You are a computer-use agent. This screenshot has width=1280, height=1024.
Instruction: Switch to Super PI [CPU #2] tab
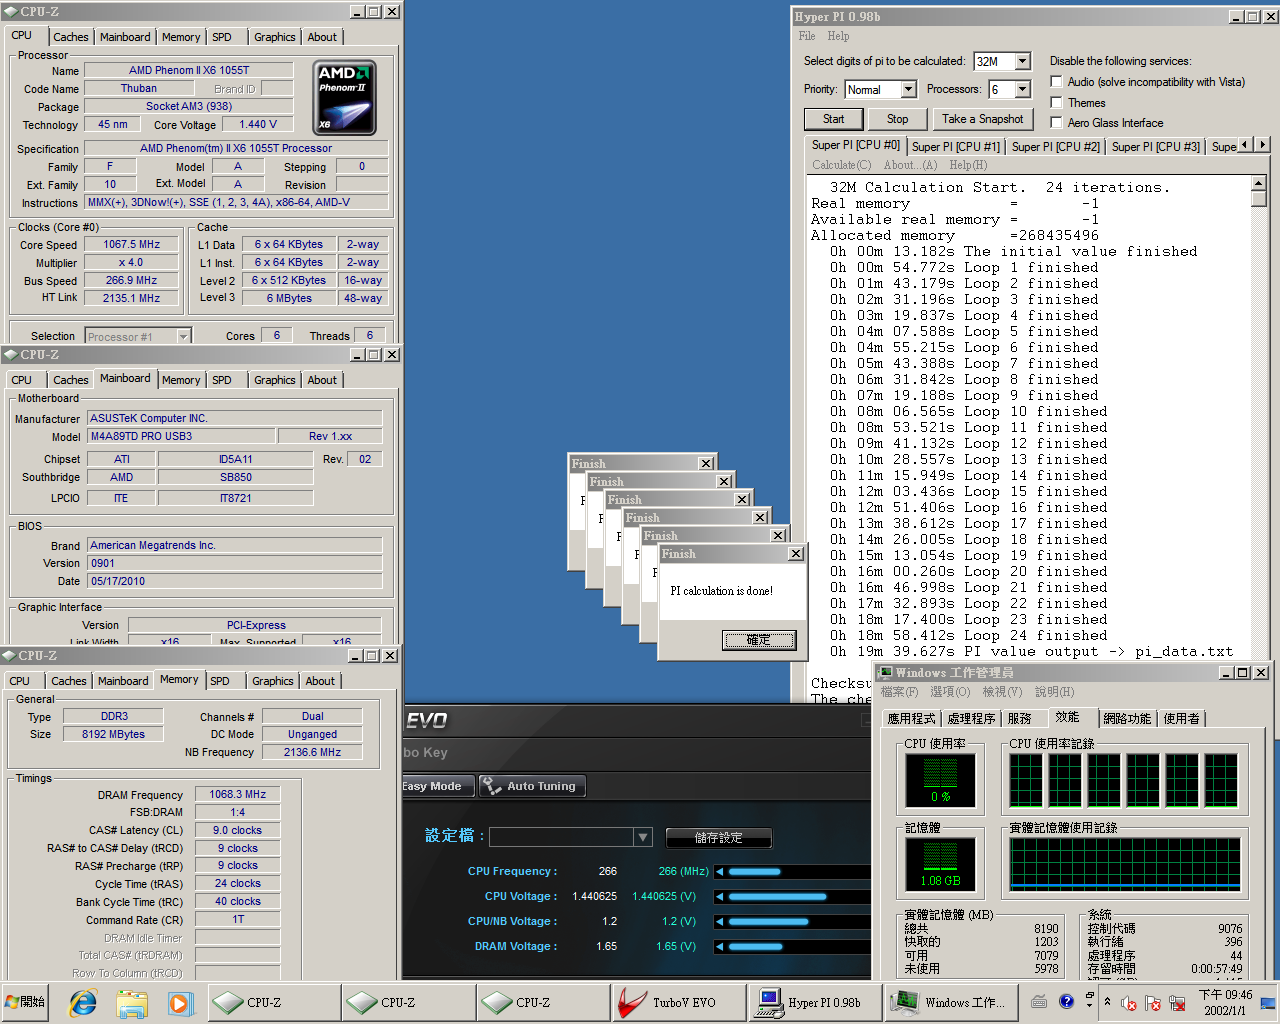(1055, 146)
